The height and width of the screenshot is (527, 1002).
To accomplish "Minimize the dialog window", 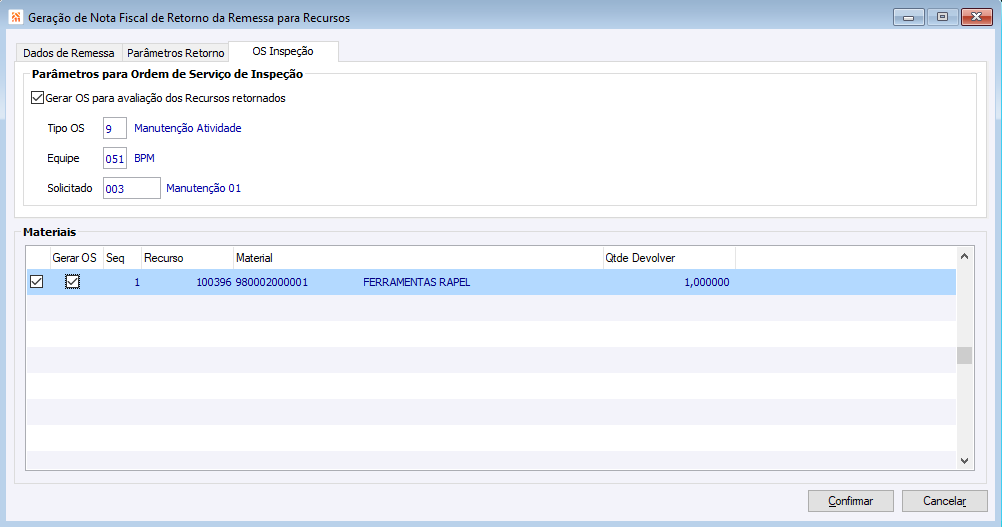I will tap(908, 17).
